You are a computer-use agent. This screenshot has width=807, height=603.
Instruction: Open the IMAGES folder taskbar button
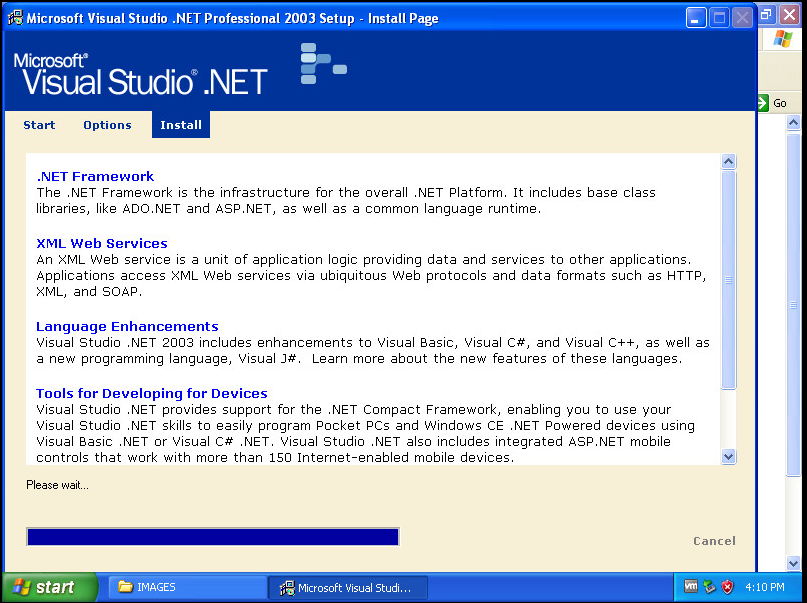pyautogui.click(x=187, y=587)
